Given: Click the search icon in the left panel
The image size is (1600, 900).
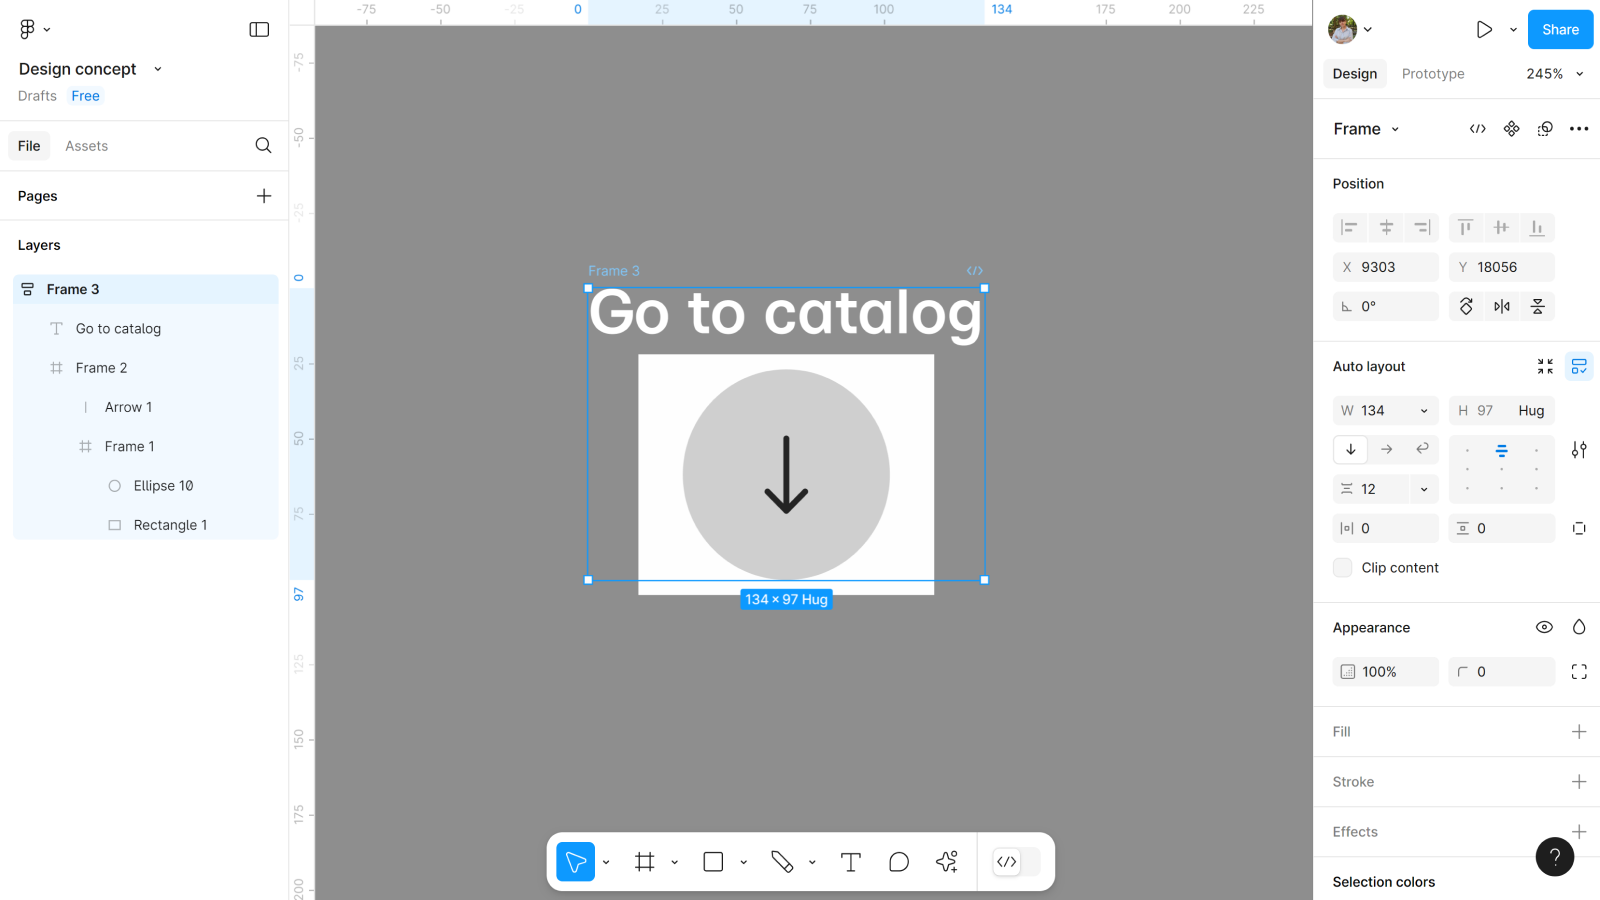Looking at the screenshot, I should coord(263,146).
